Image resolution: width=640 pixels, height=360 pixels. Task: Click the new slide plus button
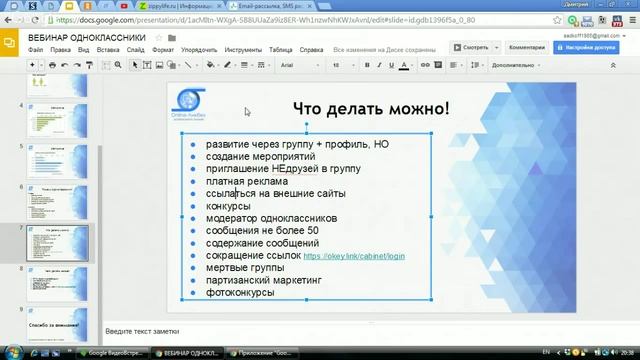(32, 65)
